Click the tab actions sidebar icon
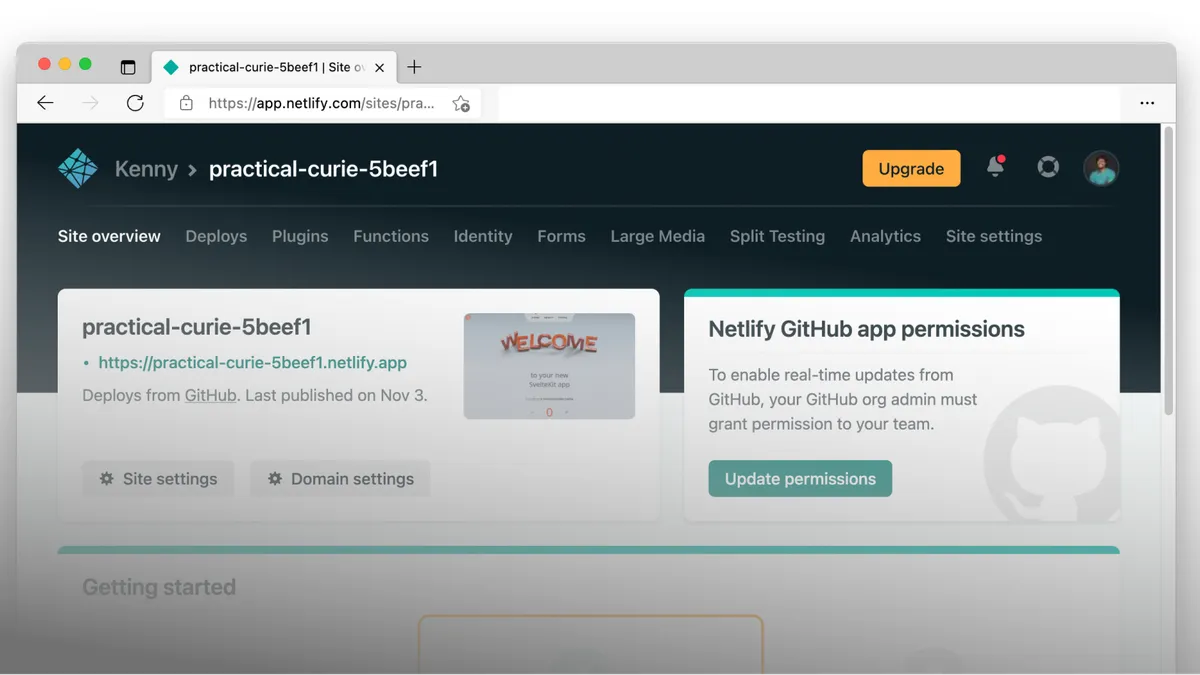 [x=128, y=67]
